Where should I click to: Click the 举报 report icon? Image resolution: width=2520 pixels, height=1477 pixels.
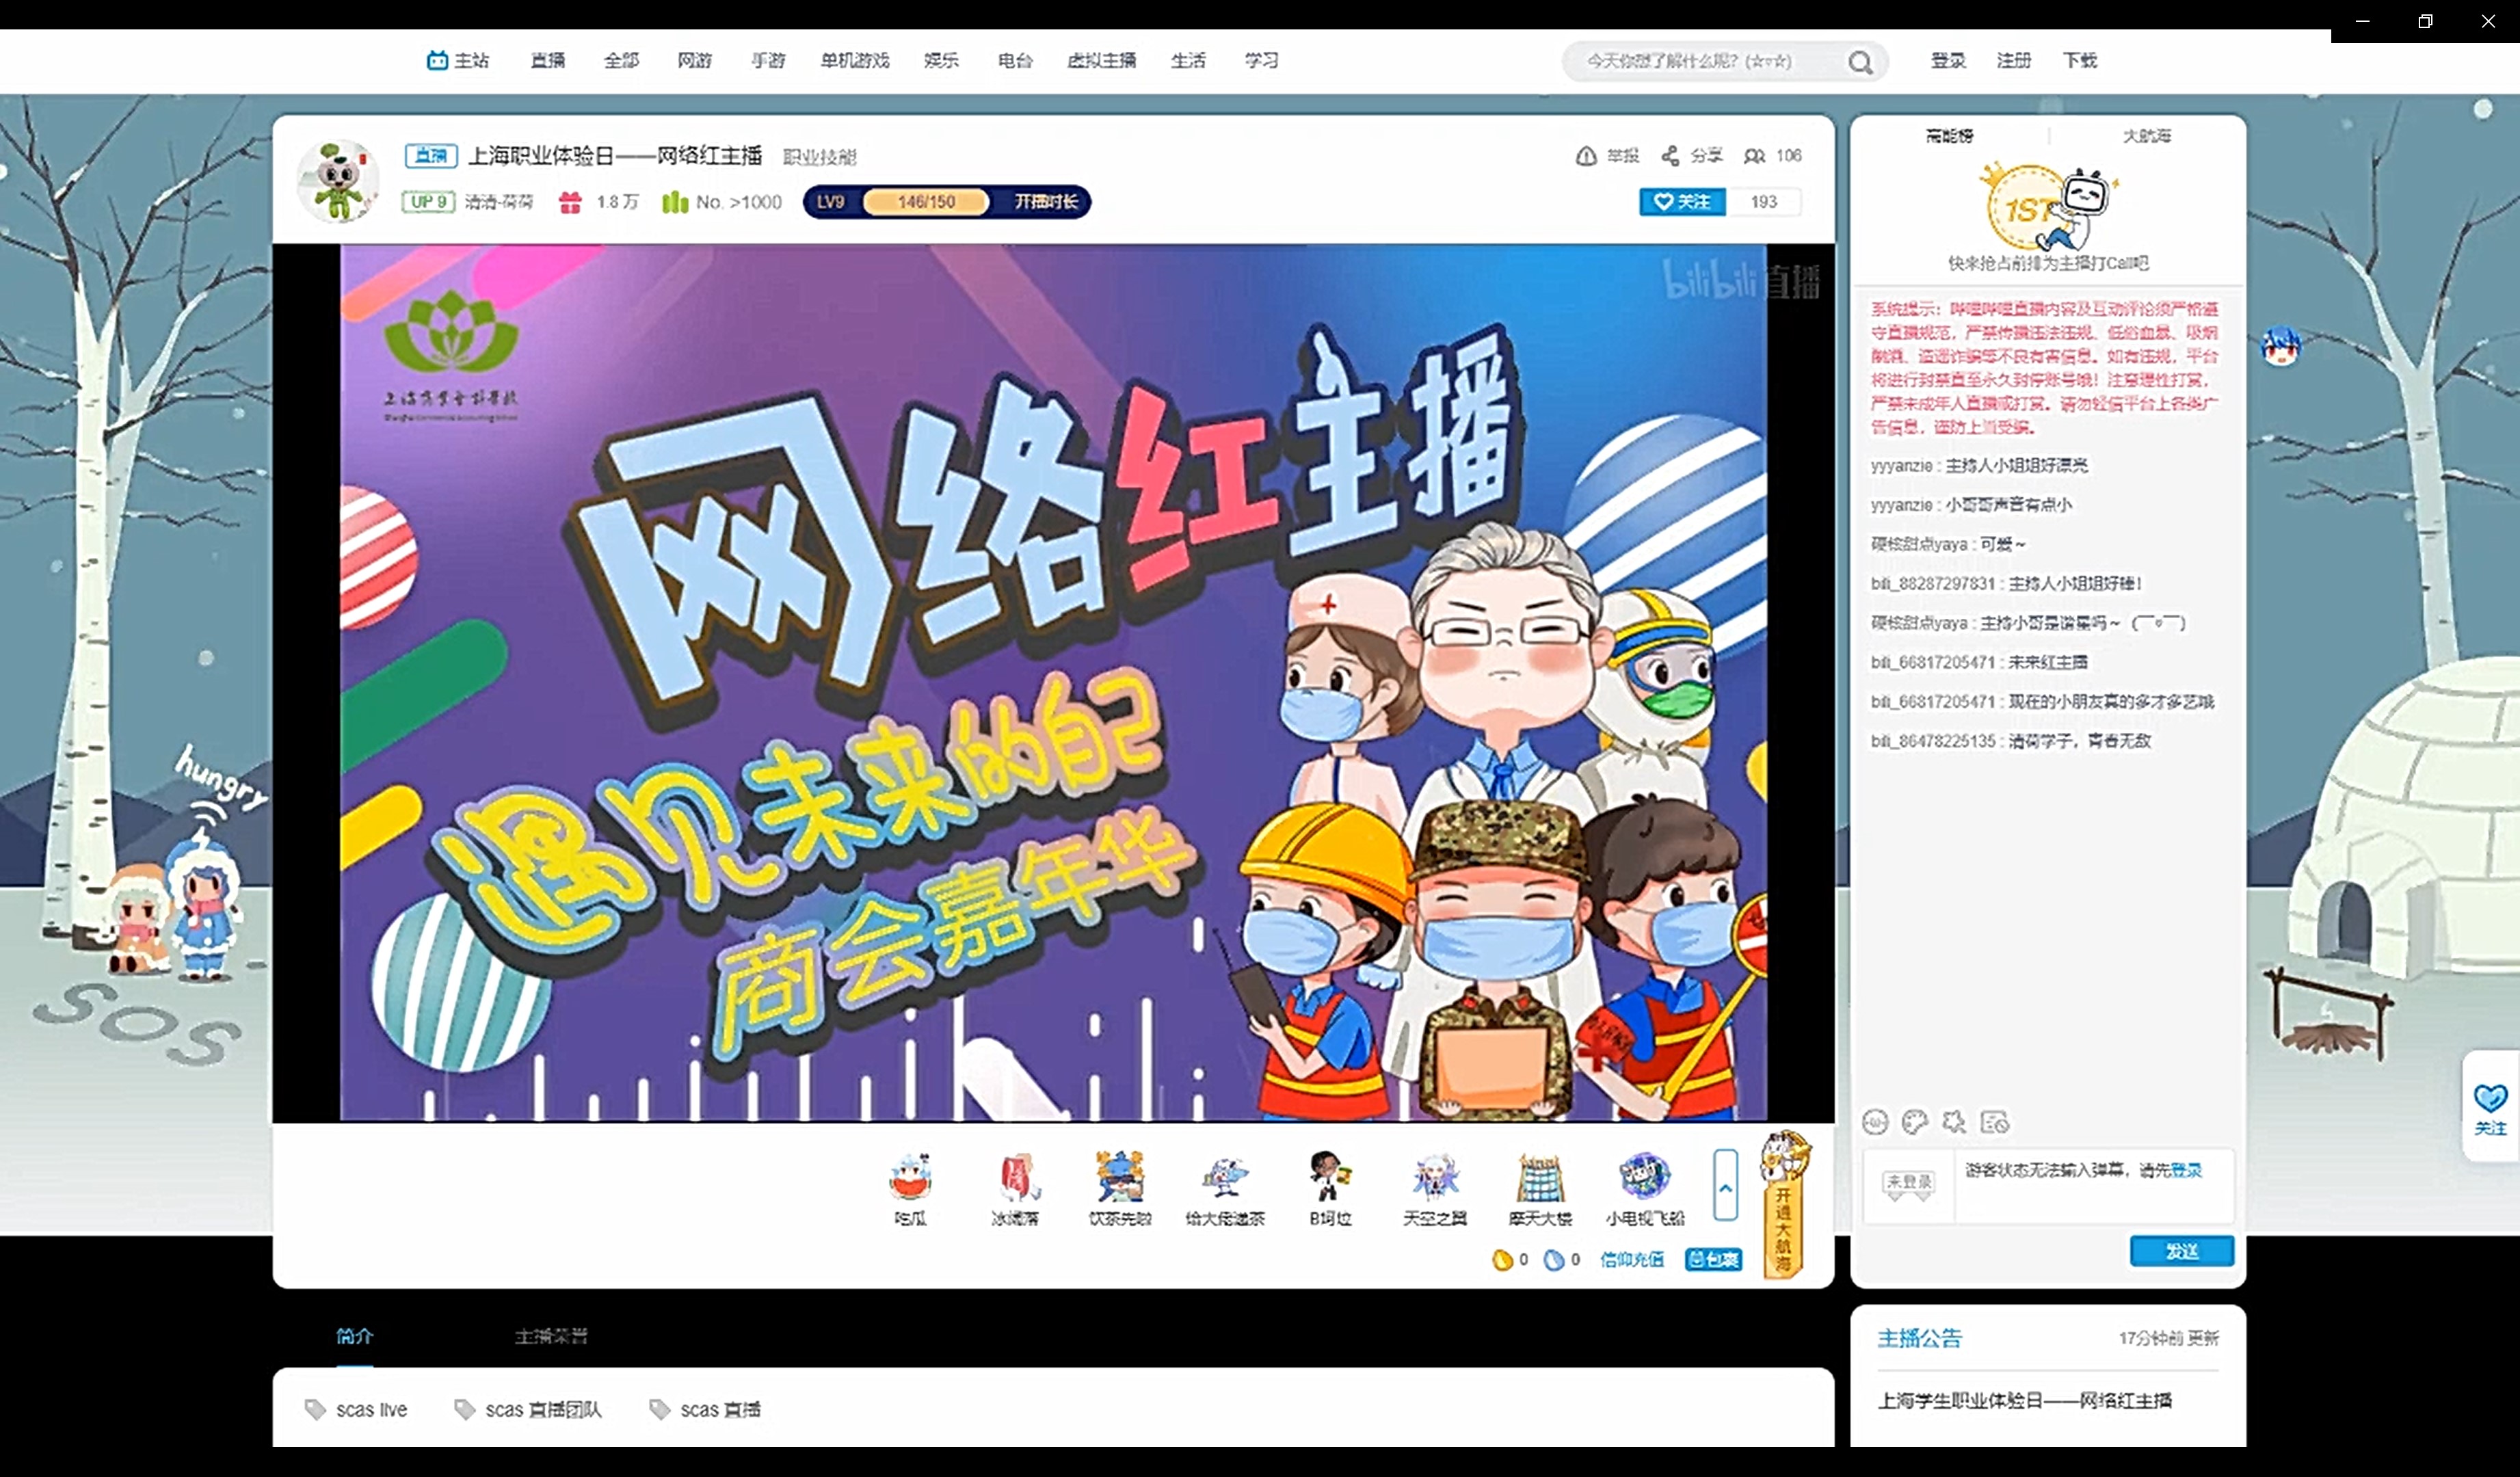(1586, 156)
